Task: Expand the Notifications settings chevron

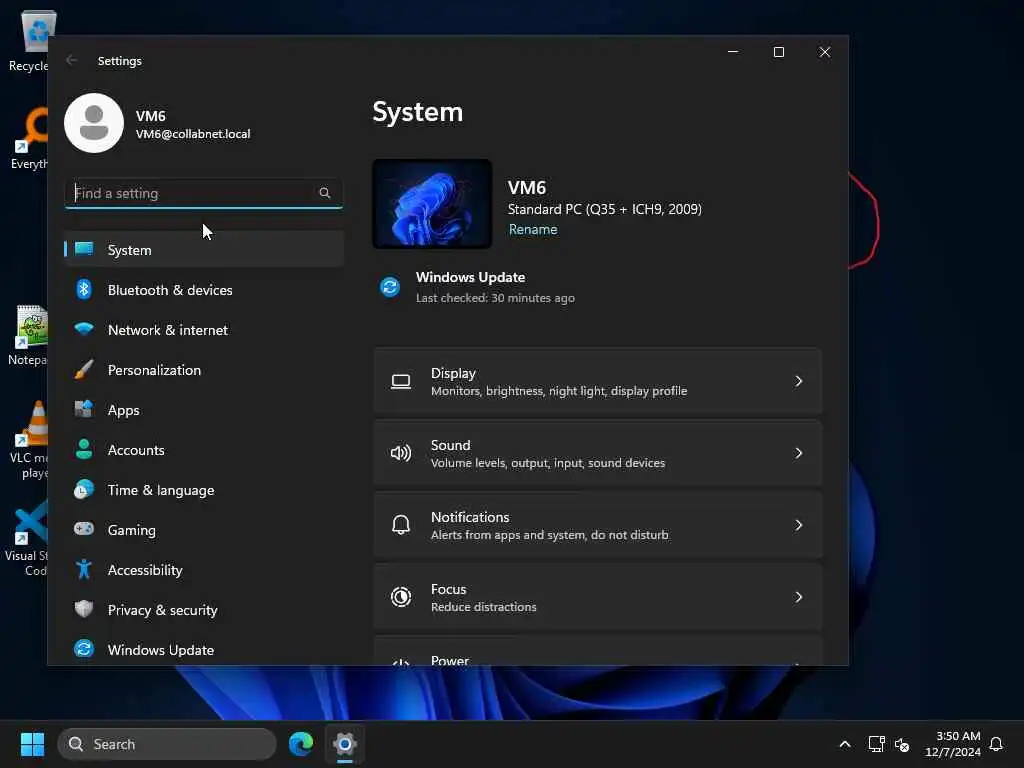Action: (x=798, y=525)
